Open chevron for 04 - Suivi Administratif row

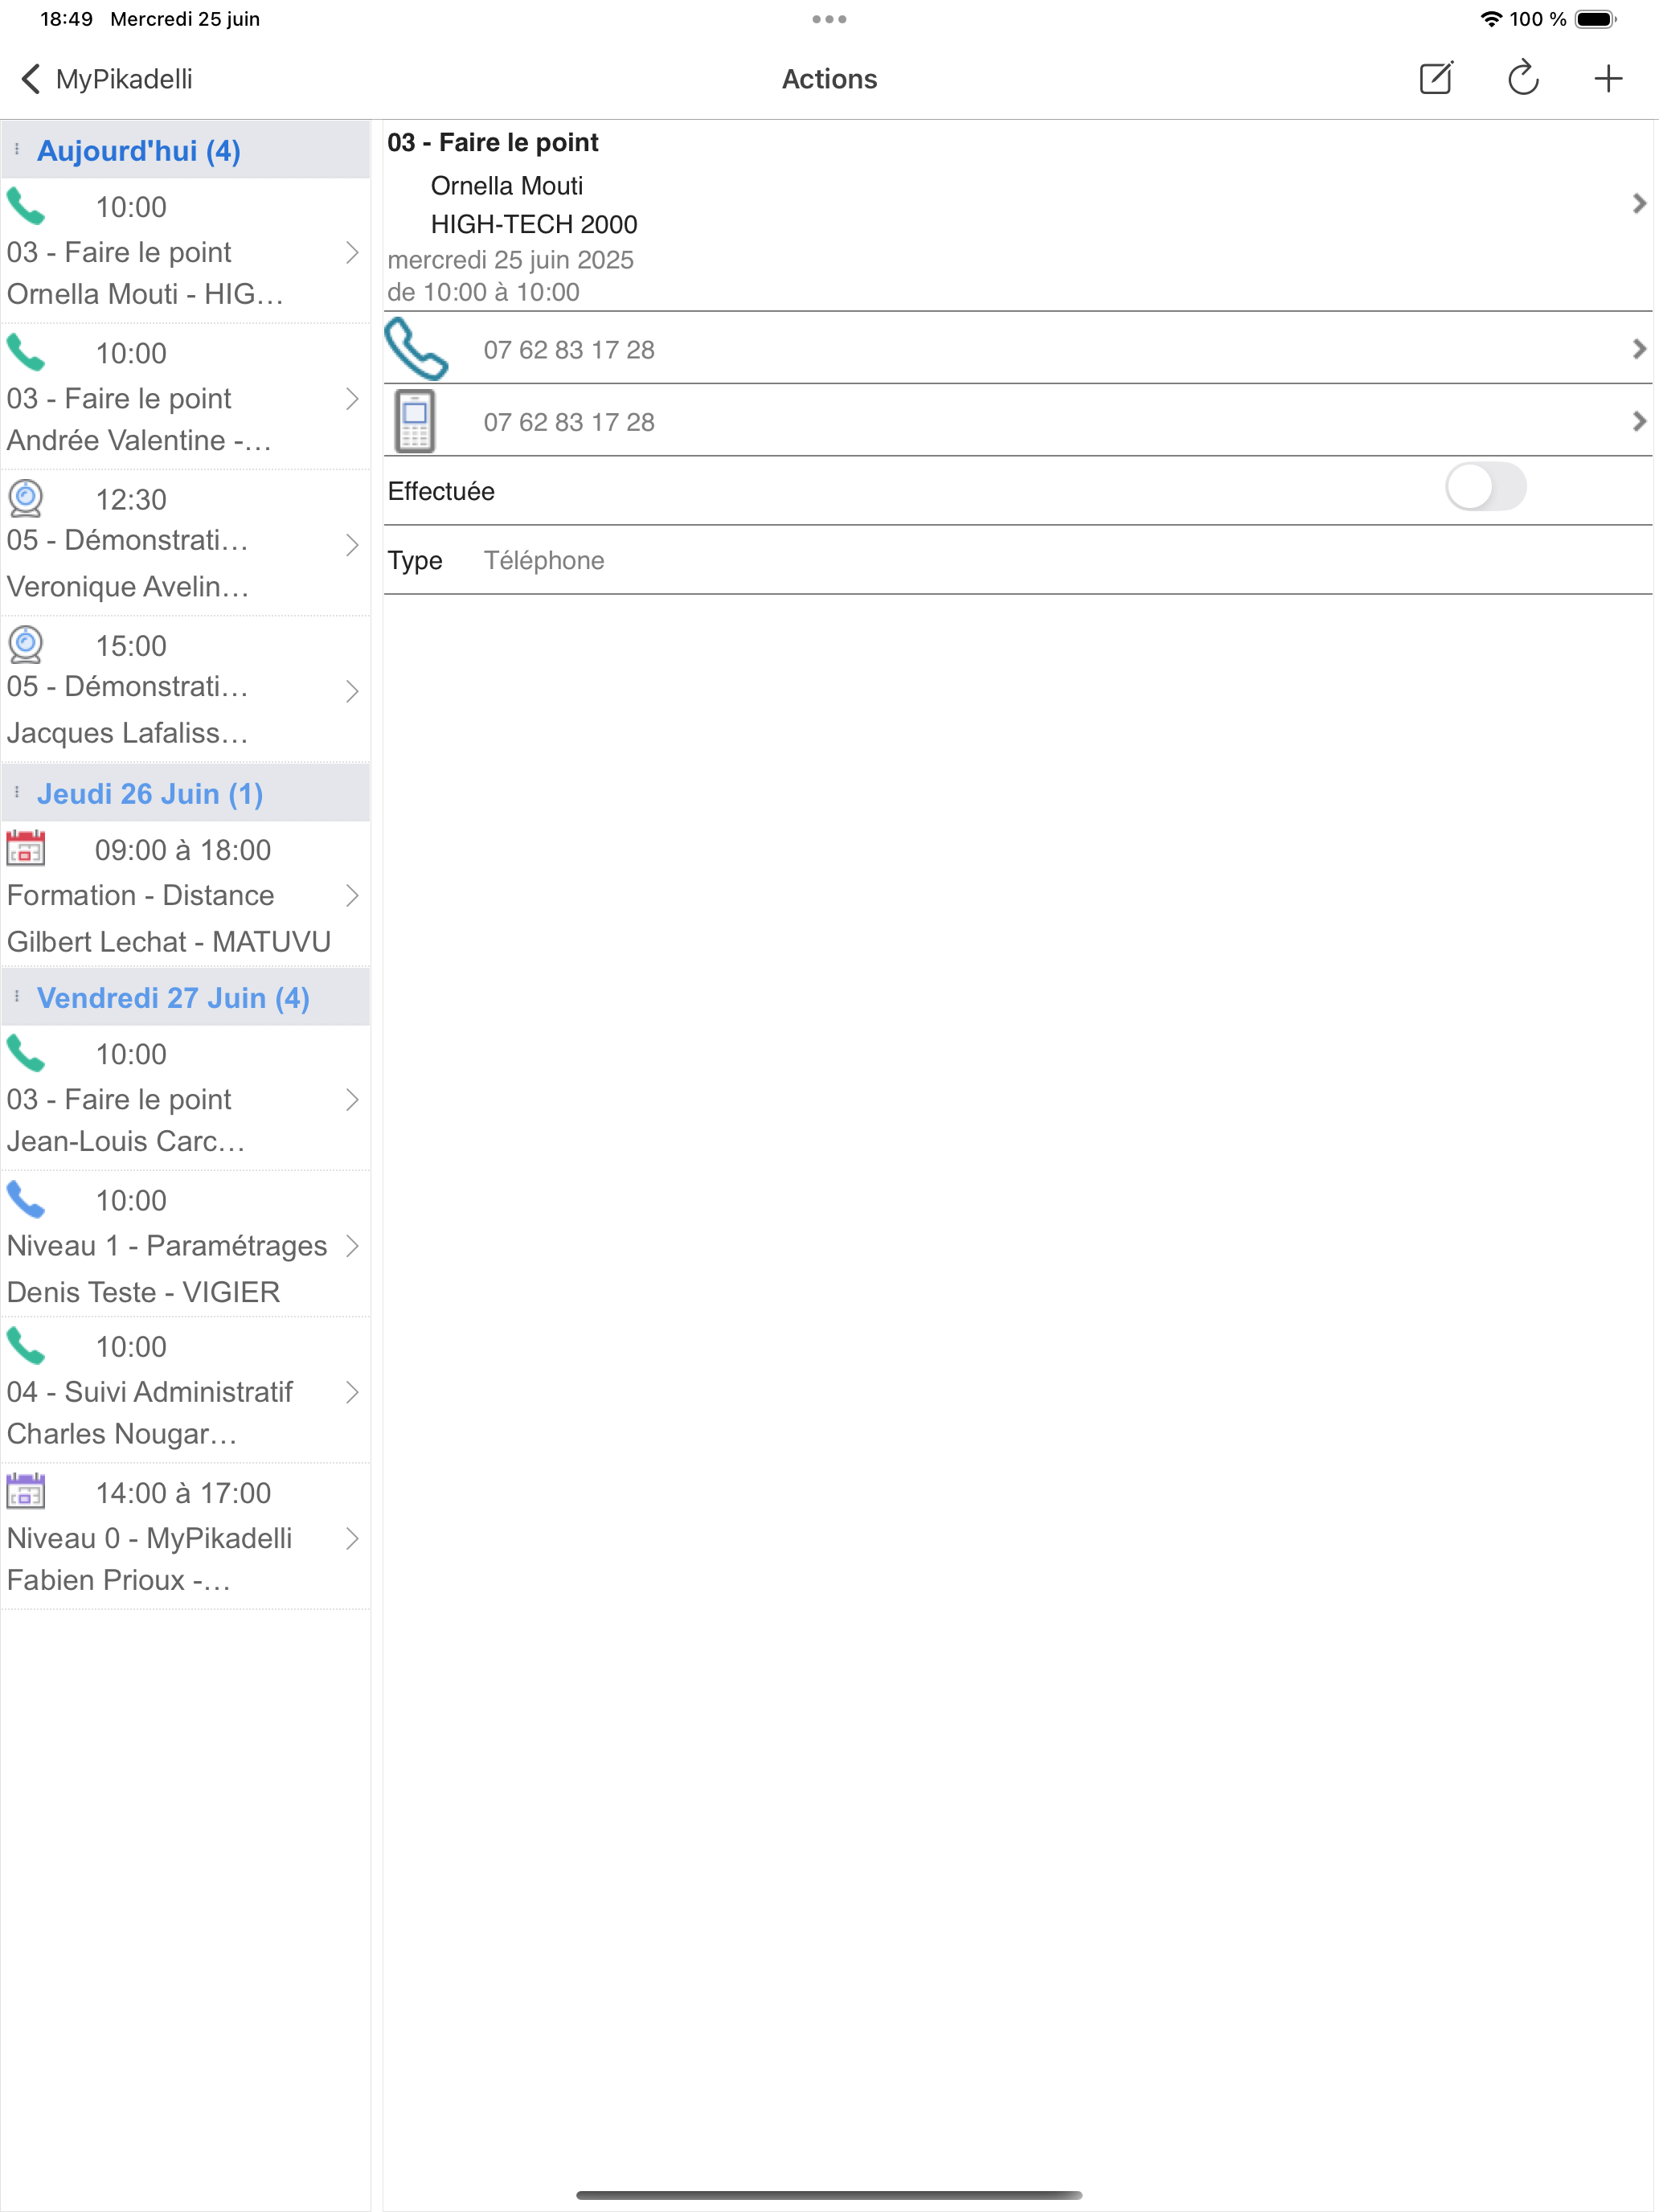pos(352,1392)
